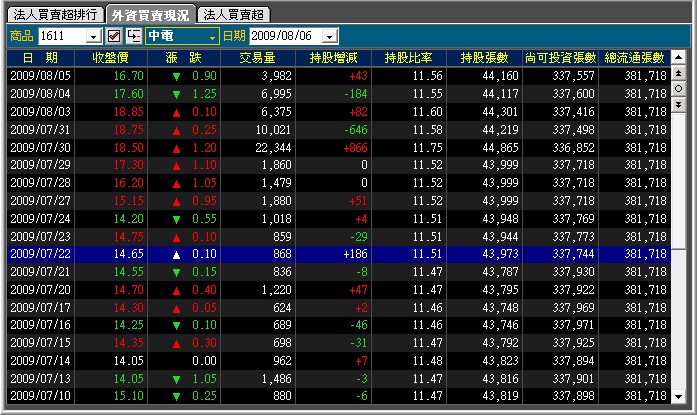Select the row dated 2009/07/21
The width and height of the screenshot is (697, 415).
pos(339,271)
